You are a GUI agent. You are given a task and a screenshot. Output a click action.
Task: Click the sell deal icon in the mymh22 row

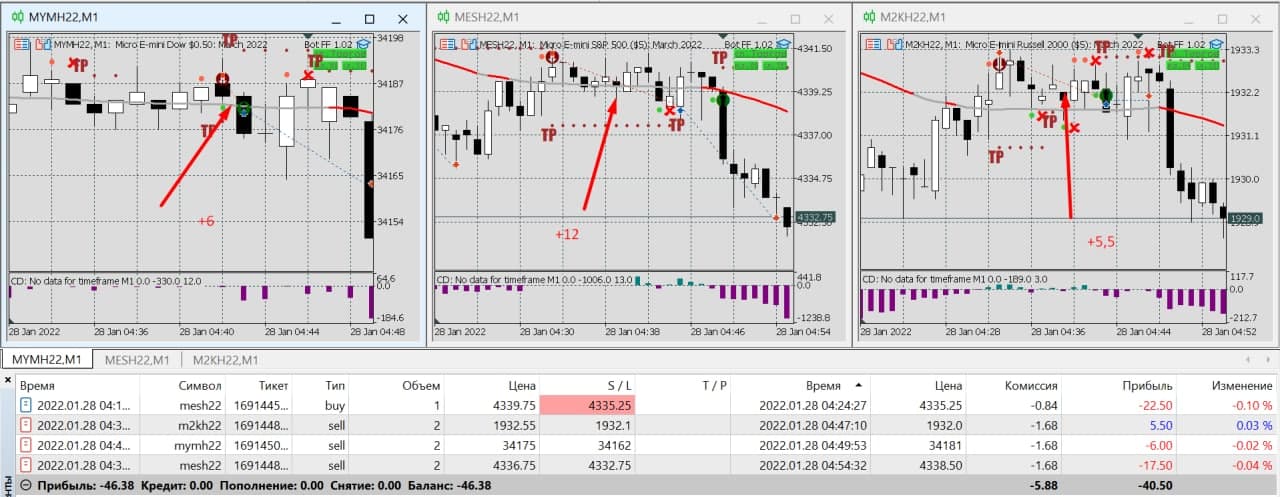point(24,445)
